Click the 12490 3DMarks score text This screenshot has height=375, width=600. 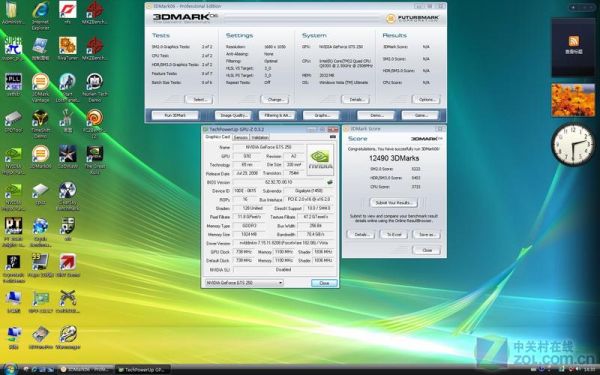[394, 158]
